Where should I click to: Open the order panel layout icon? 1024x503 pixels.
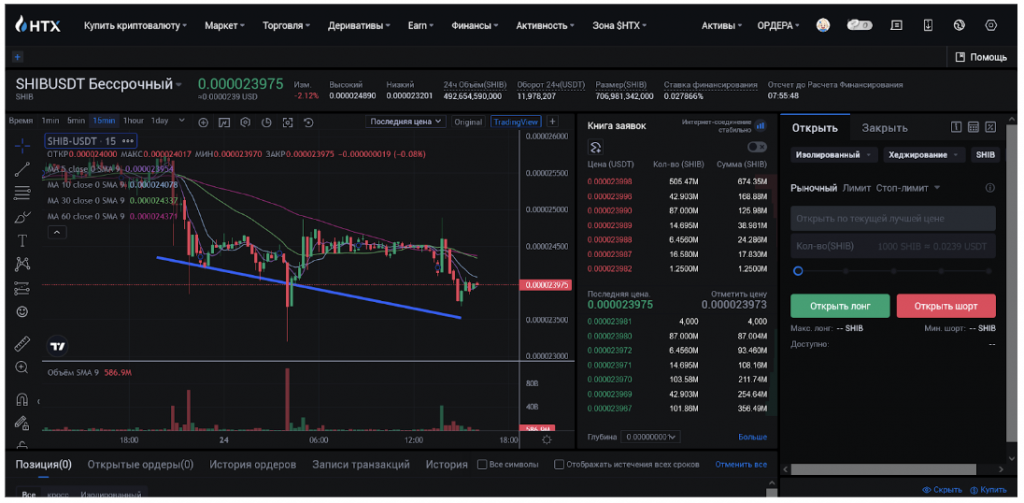(956, 127)
